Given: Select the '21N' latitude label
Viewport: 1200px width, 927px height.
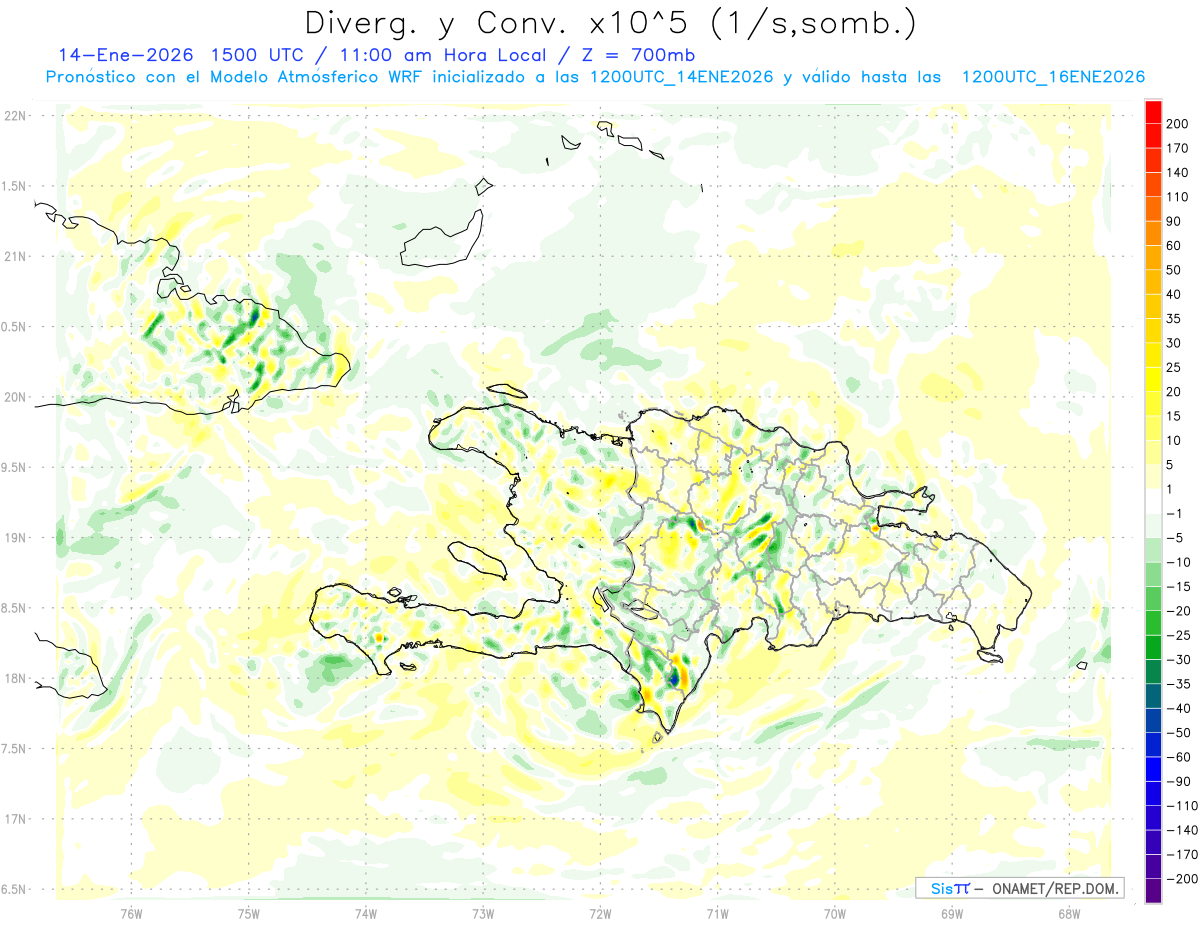Looking at the screenshot, I should point(14,257).
